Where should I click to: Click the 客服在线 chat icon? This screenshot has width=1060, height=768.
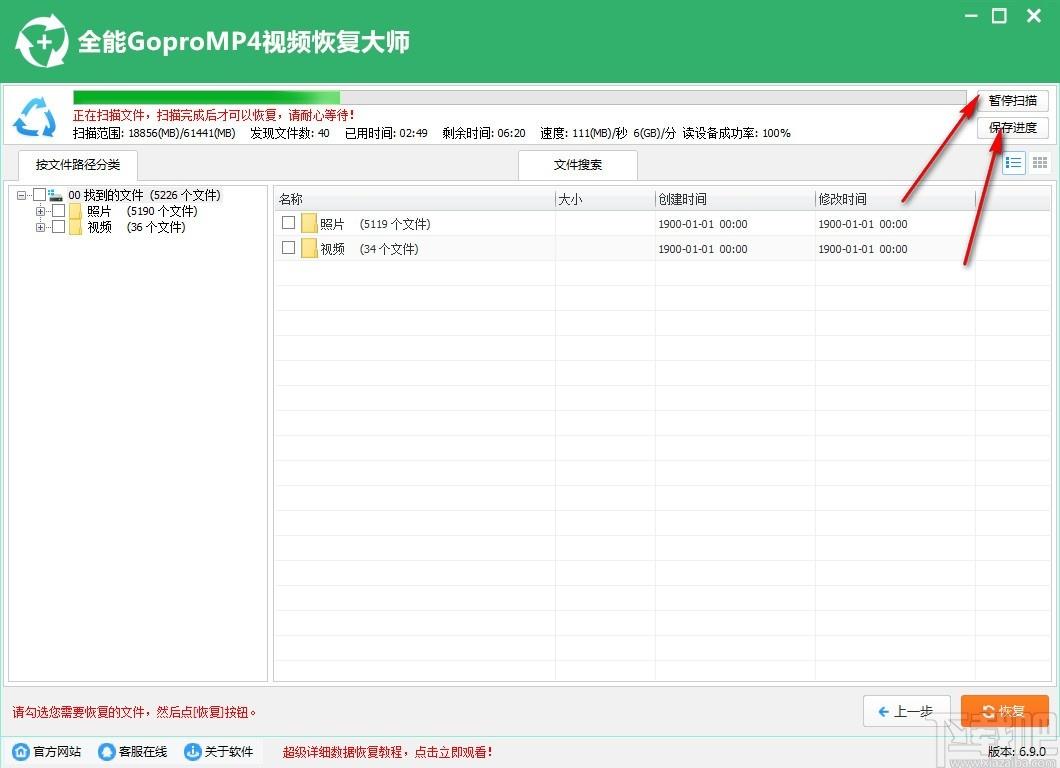106,751
